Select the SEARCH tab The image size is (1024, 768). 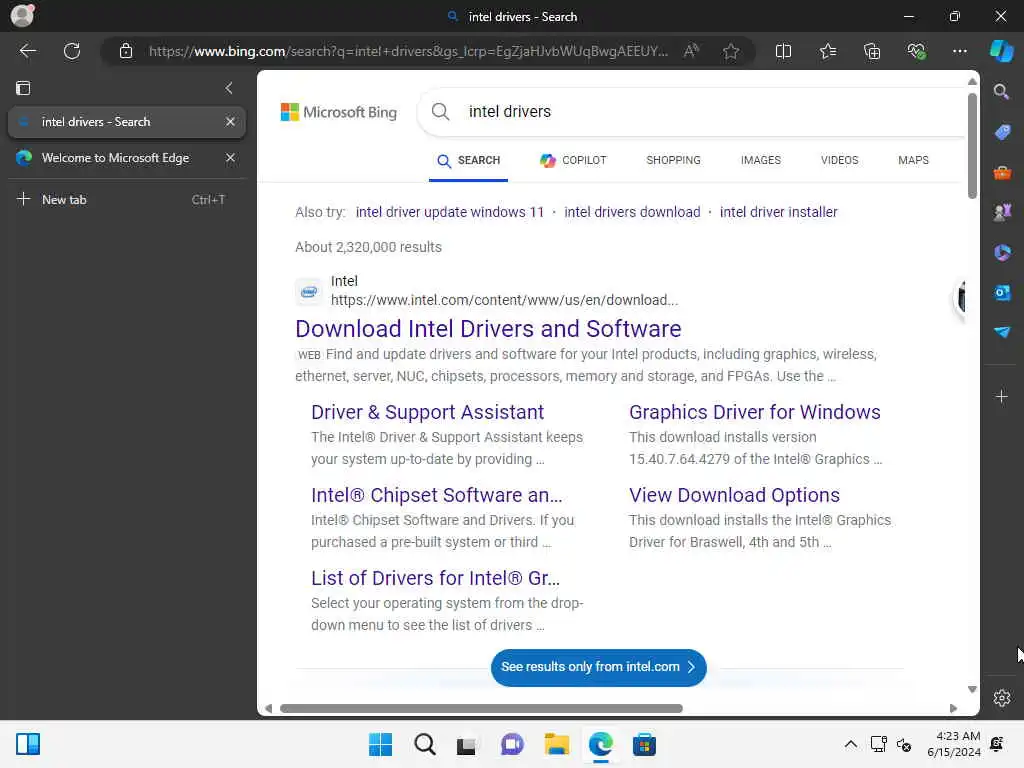468,161
